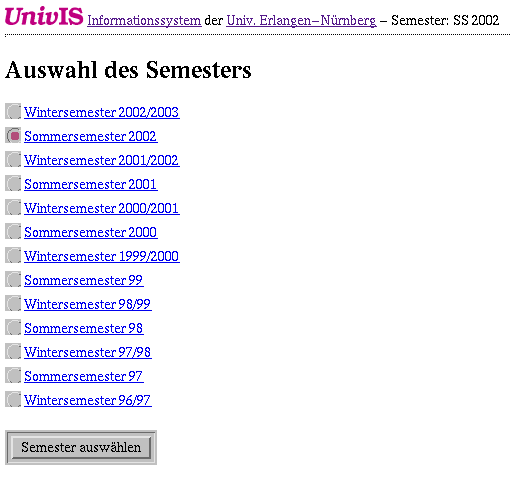Follow the Sommersemester 97 link
The image size is (510, 489).
(84, 376)
